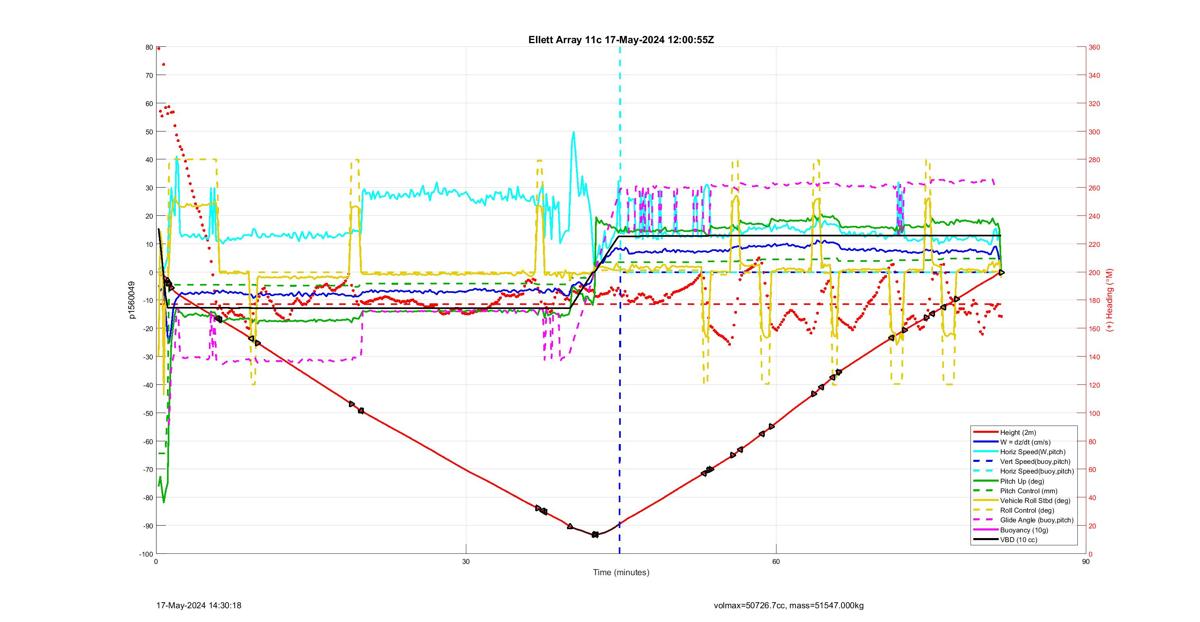The height and width of the screenshot is (622, 1200).
Task: Click the red Height line sample in legend
Action: point(986,432)
